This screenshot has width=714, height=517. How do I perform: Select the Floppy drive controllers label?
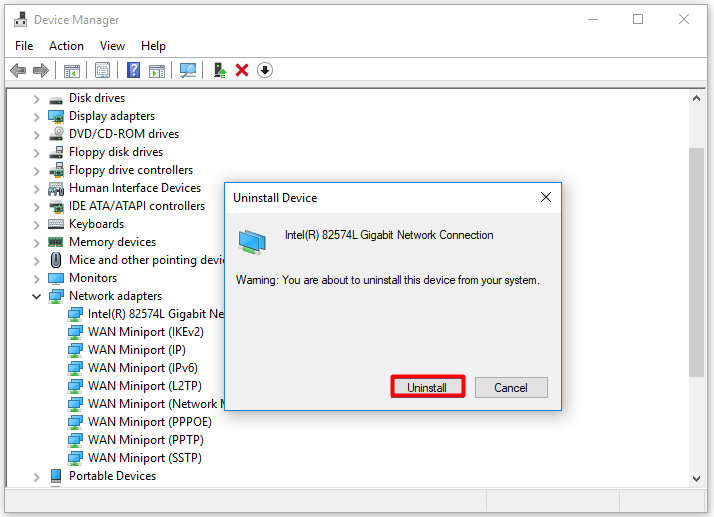[x=131, y=170]
